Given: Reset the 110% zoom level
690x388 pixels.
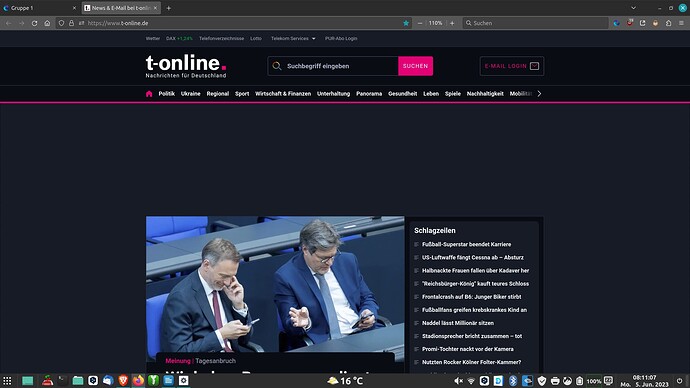Looking at the screenshot, I should pos(436,23).
